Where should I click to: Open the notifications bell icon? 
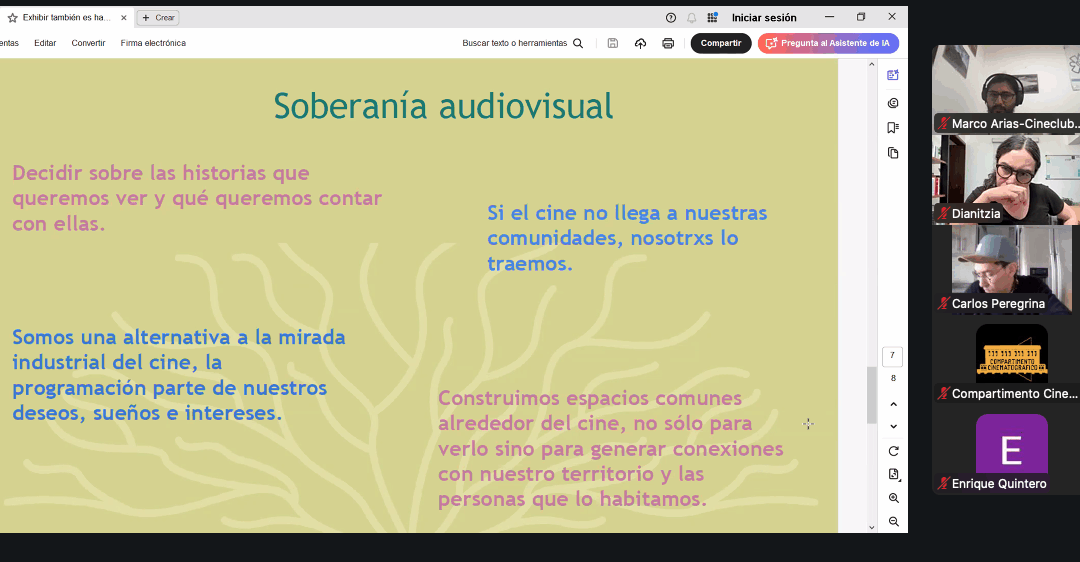(x=692, y=18)
